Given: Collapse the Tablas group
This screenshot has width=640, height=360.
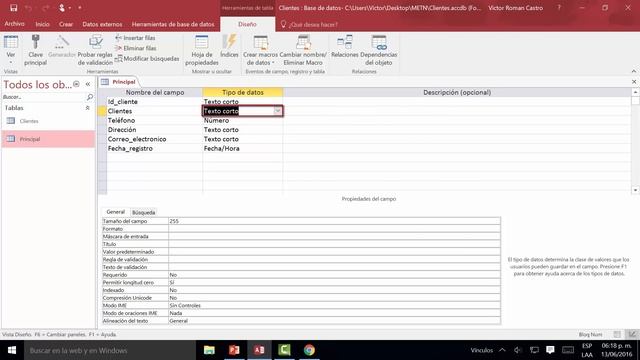Looking at the screenshot, I should [x=87, y=108].
